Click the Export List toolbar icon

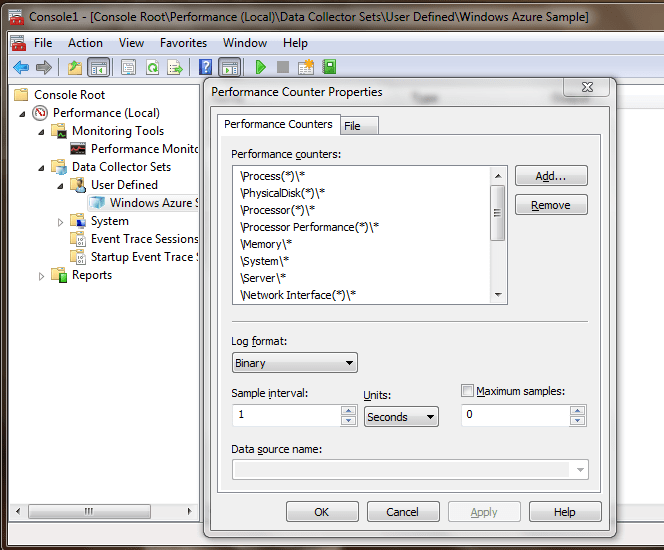175,67
